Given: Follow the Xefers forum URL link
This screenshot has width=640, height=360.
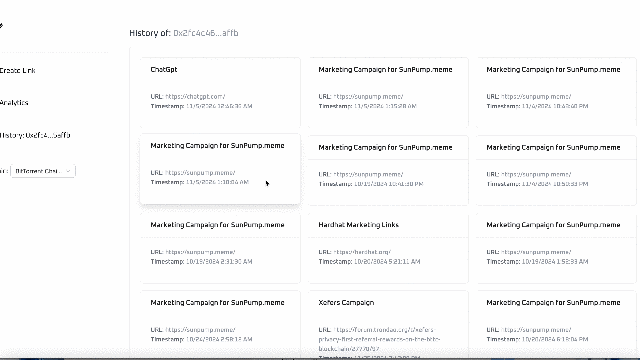Looking at the screenshot, I should tap(380, 339).
